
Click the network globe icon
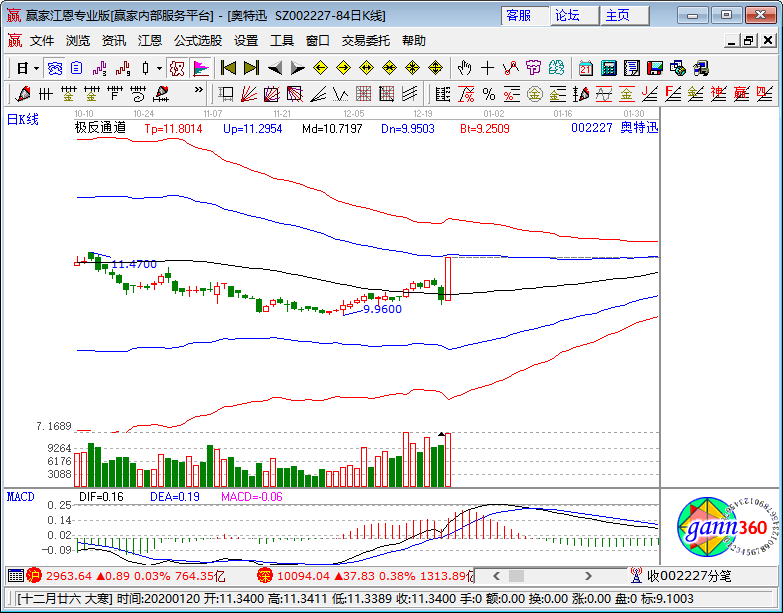[x=678, y=68]
